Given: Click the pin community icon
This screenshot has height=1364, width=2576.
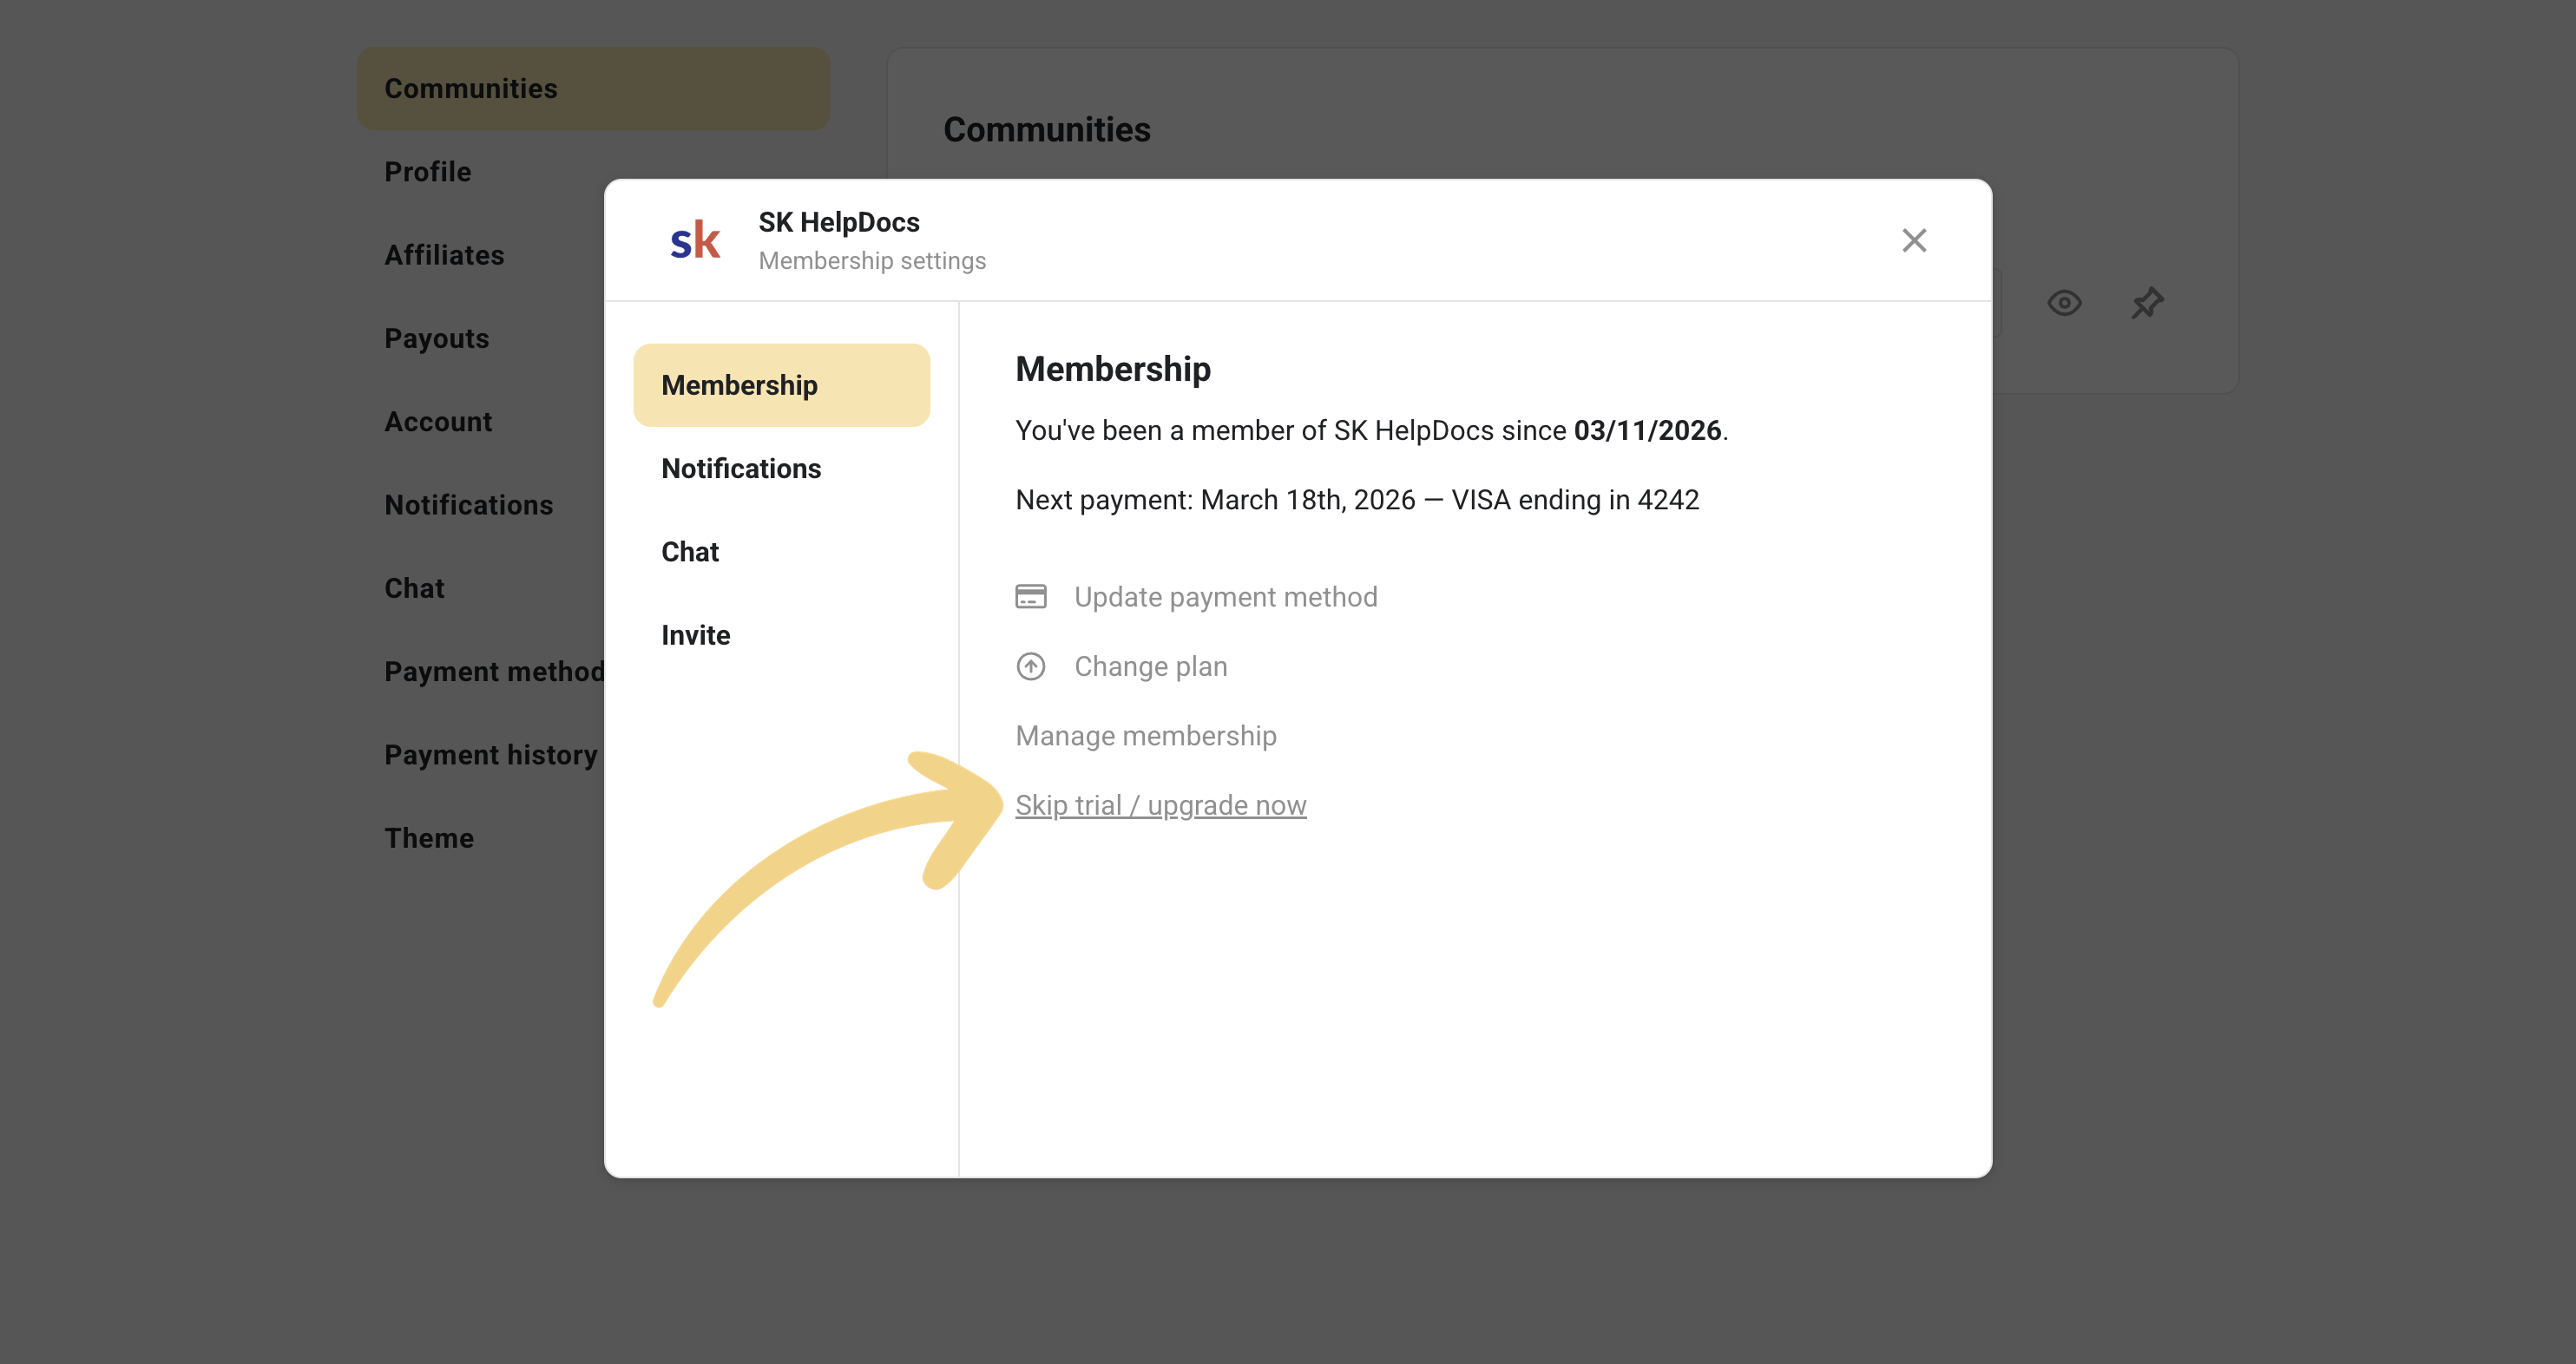Looking at the screenshot, I should click(2147, 303).
